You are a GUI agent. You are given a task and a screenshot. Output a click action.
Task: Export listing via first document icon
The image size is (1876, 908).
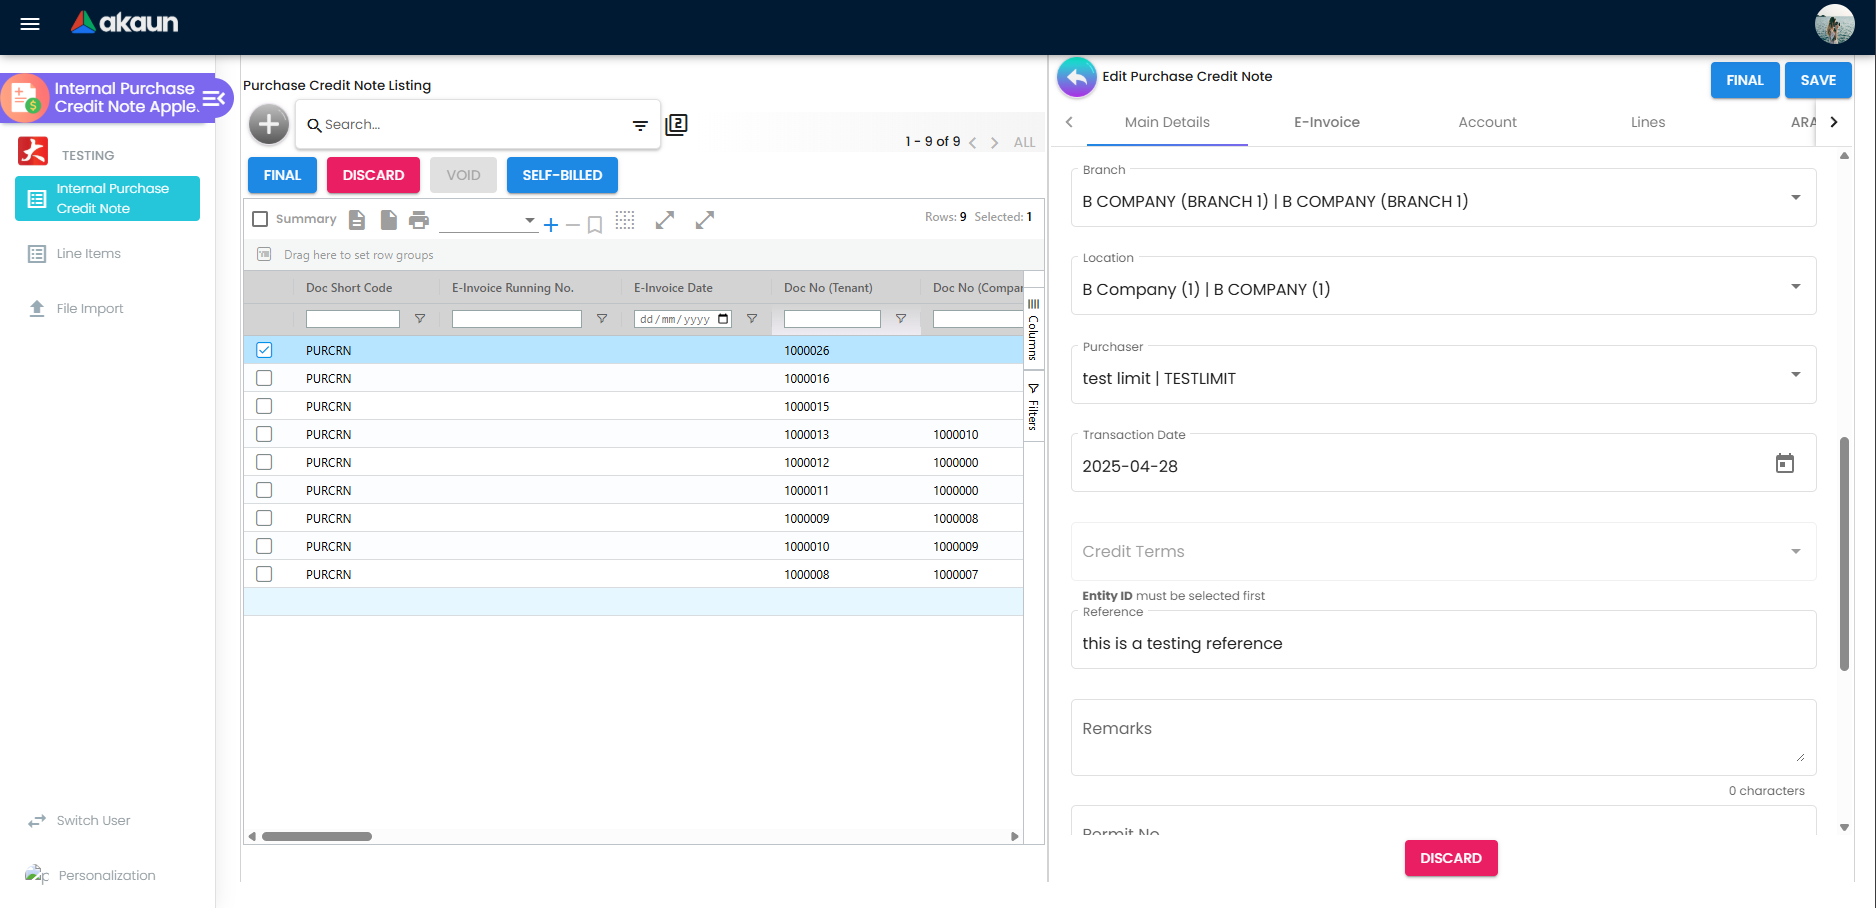pyautogui.click(x=357, y=220)
